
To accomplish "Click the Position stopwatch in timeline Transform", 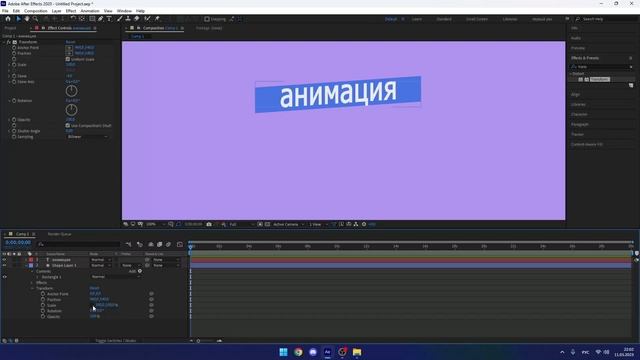I will click(43, 300).
